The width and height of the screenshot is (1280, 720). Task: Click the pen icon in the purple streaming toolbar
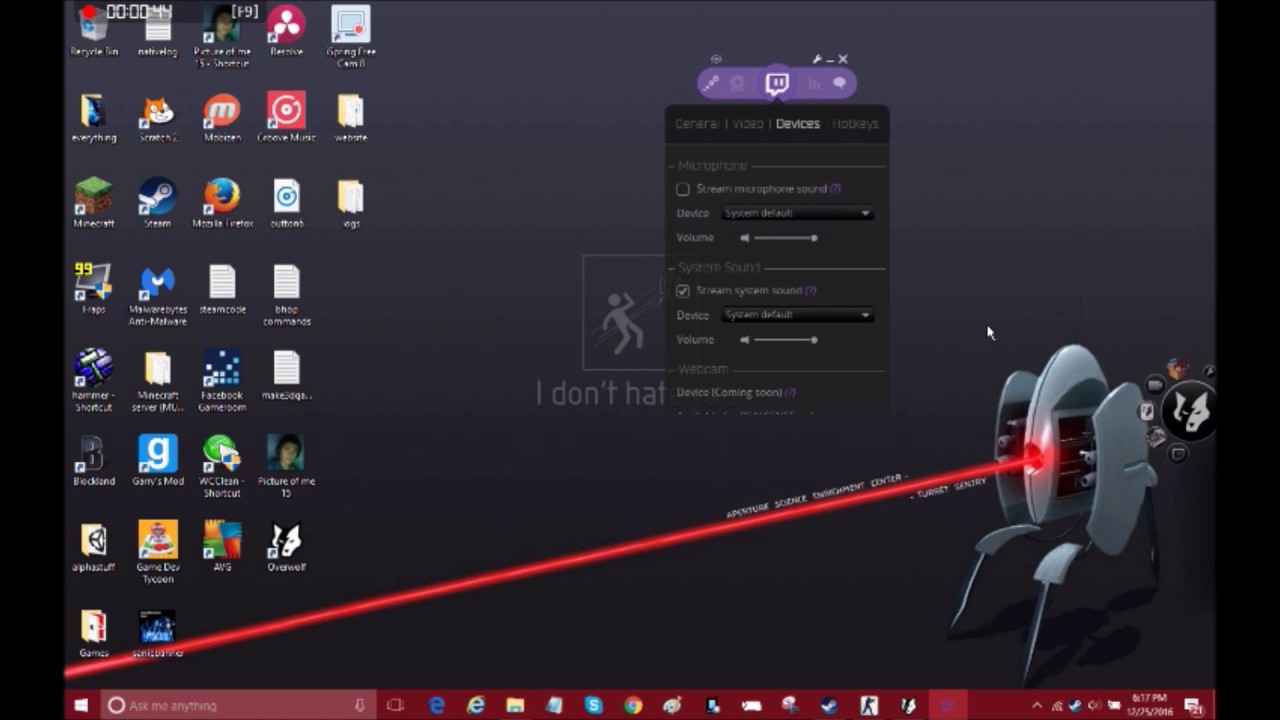pos(710,84)
